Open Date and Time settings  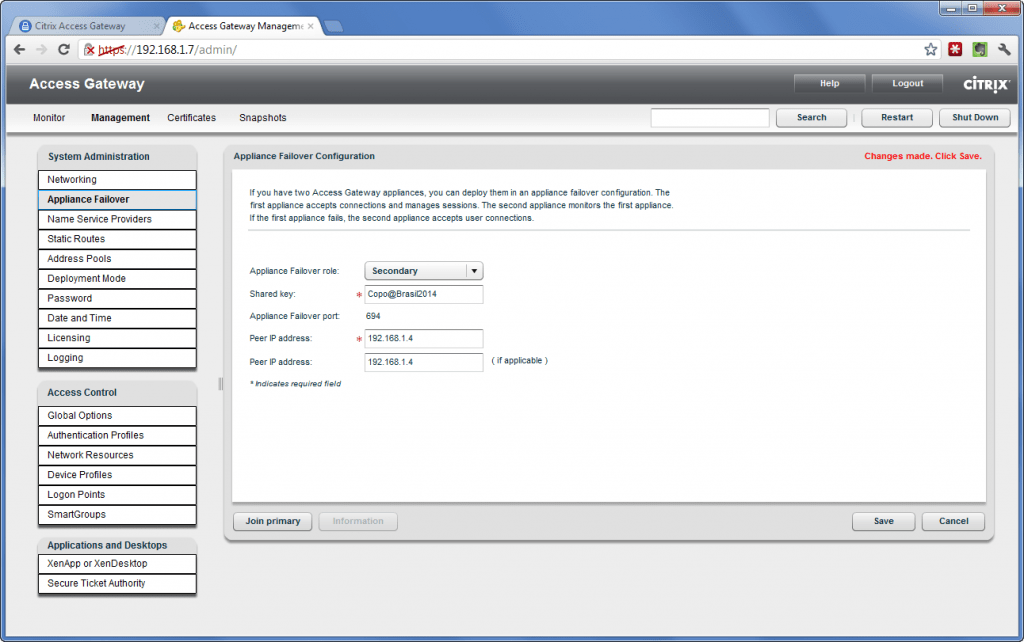pos(117,318)
